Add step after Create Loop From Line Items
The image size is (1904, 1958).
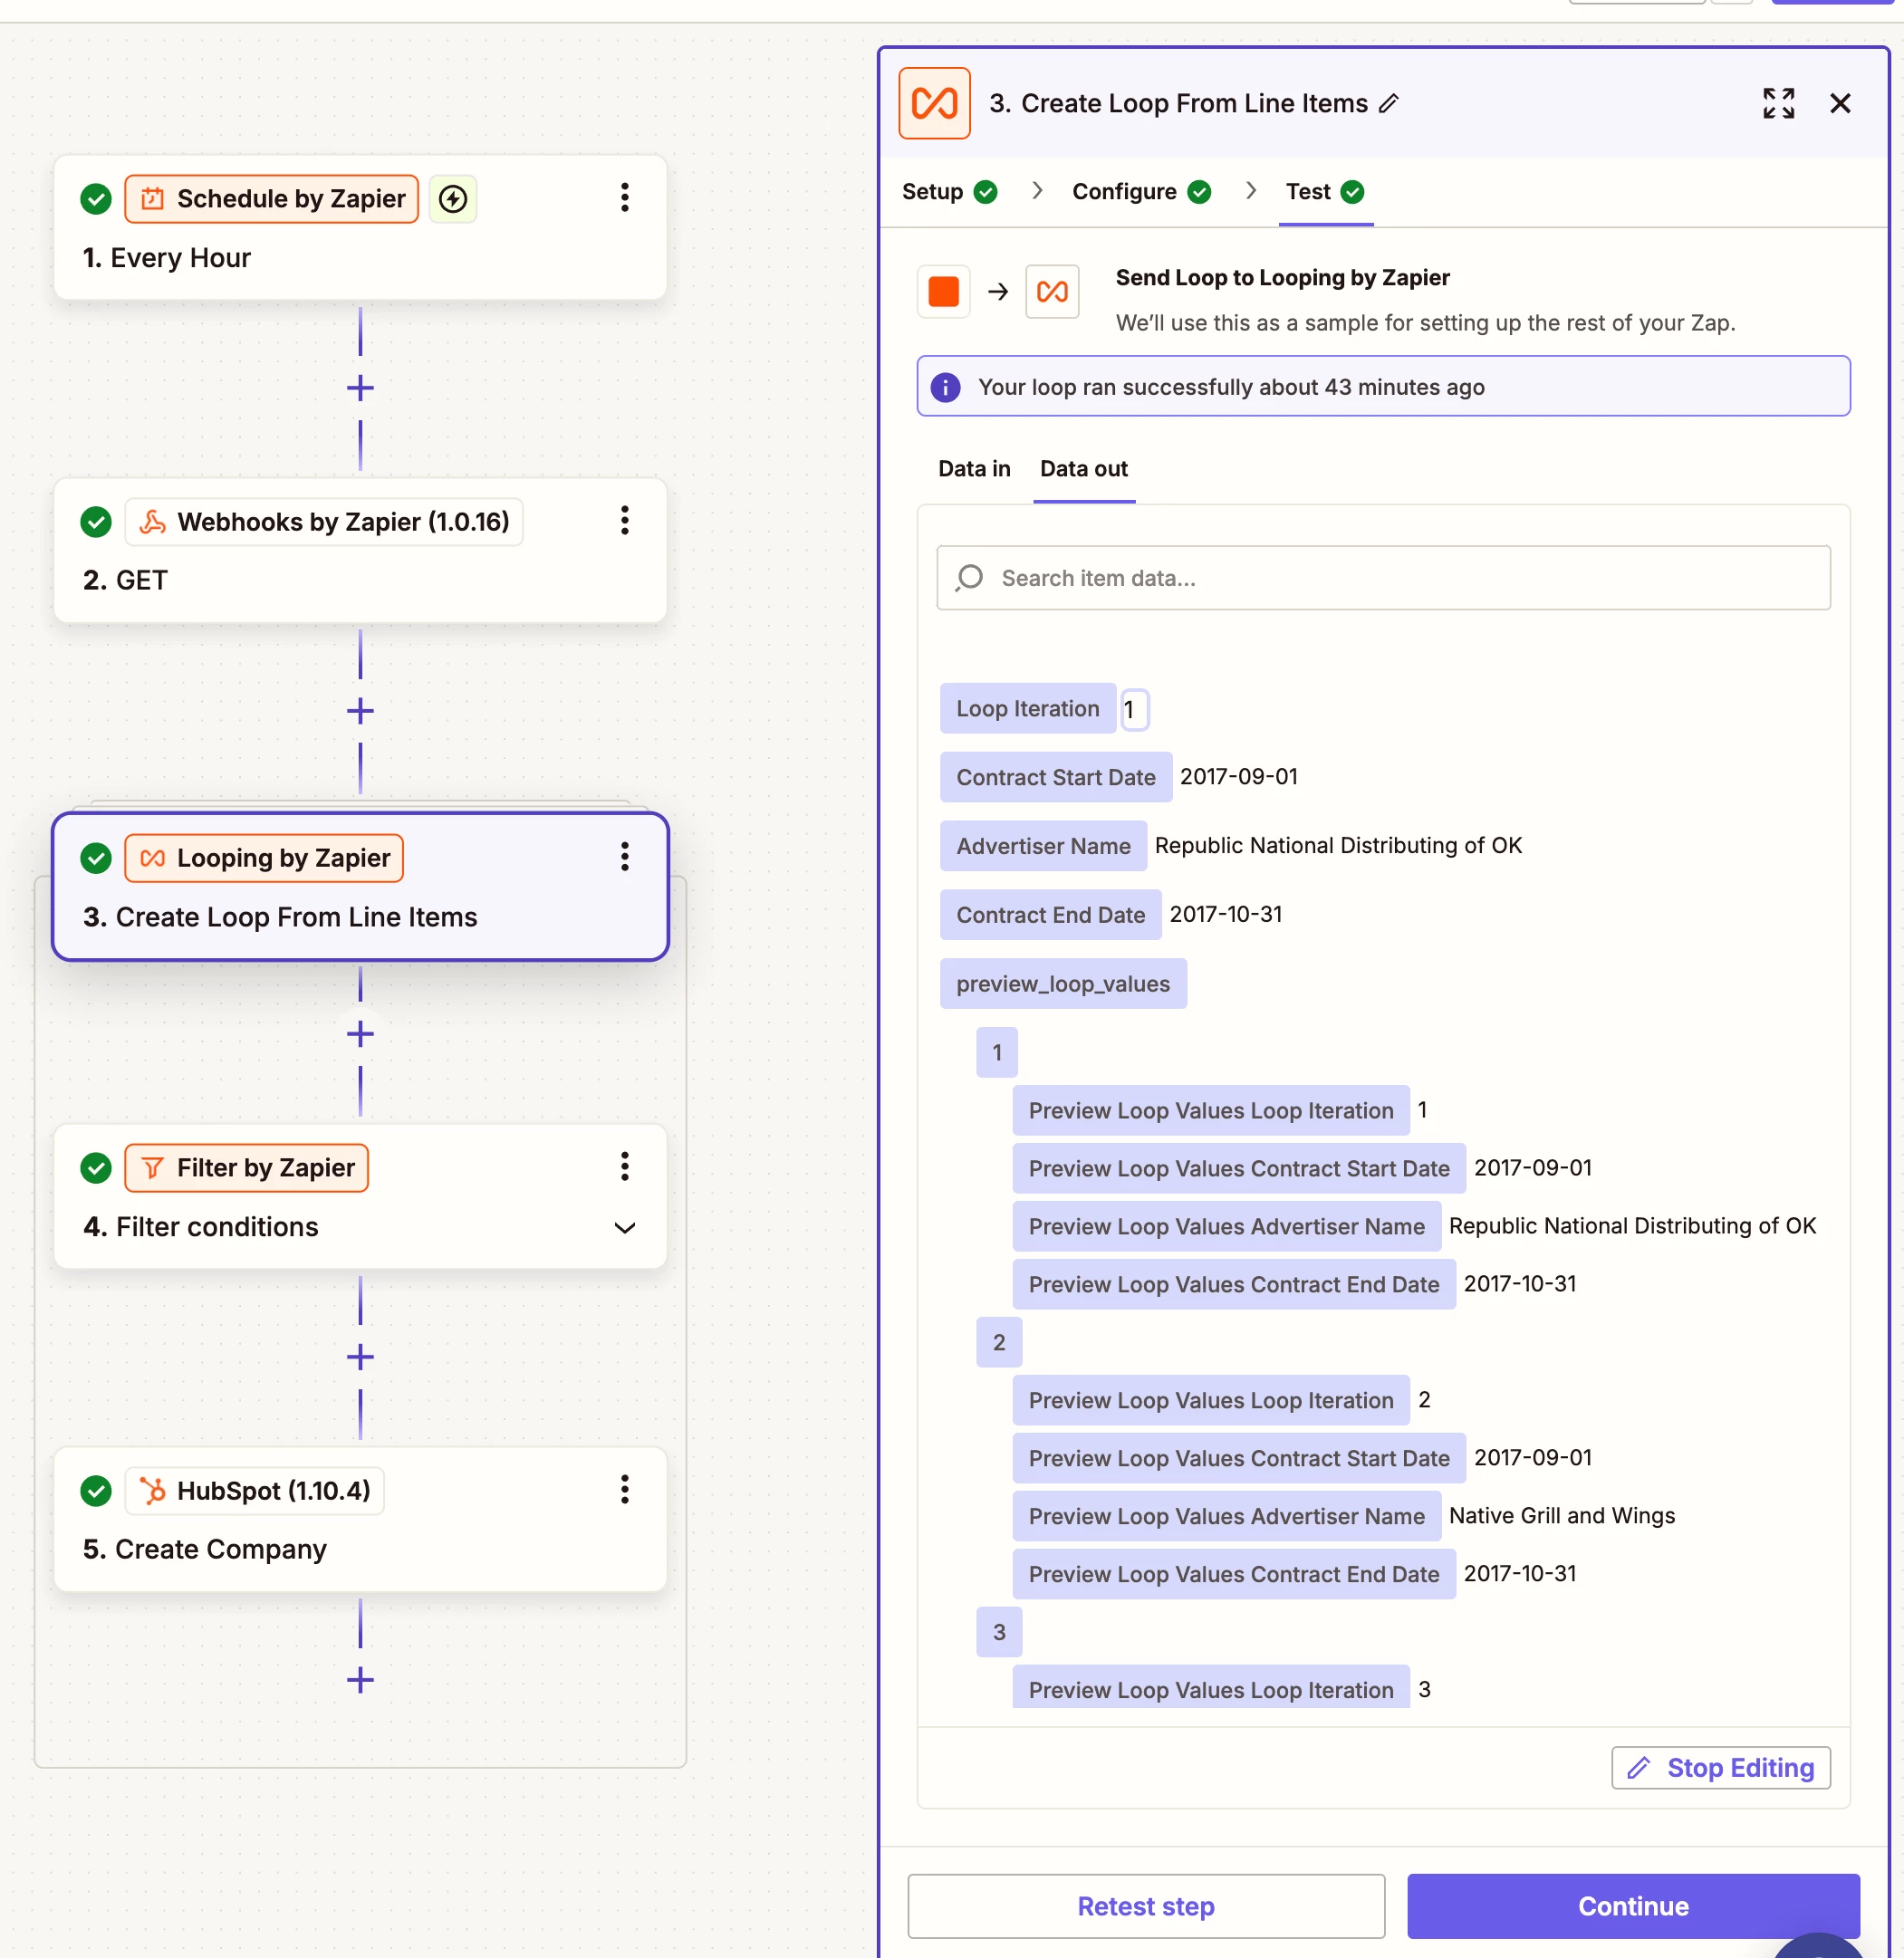(x=360, y=1034)
